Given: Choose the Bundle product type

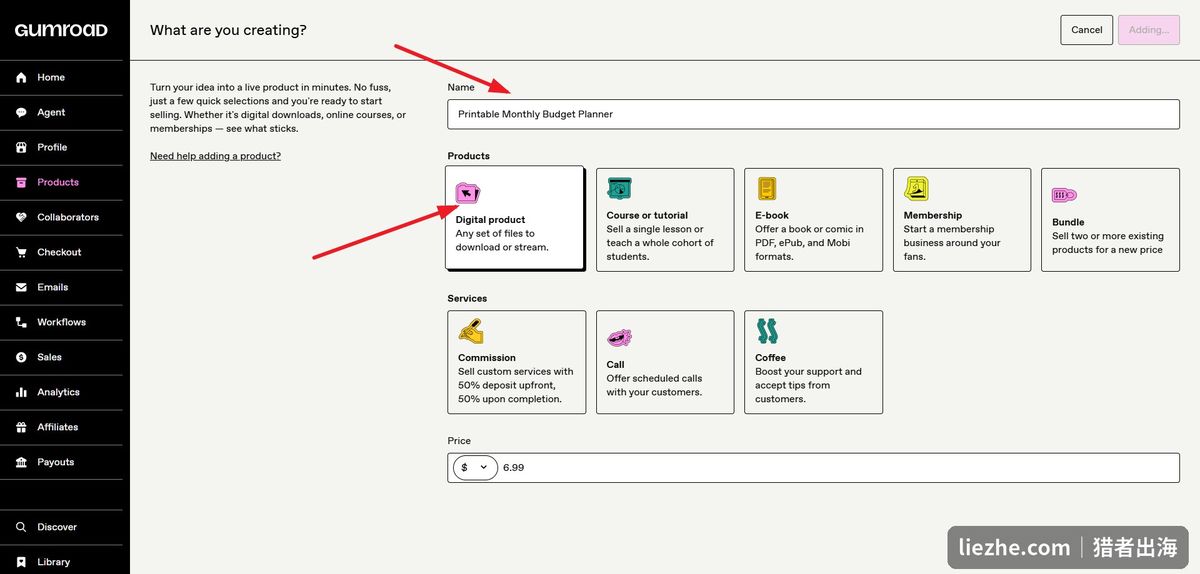Looking at the screenshot, I should [x=1110, y=220].
